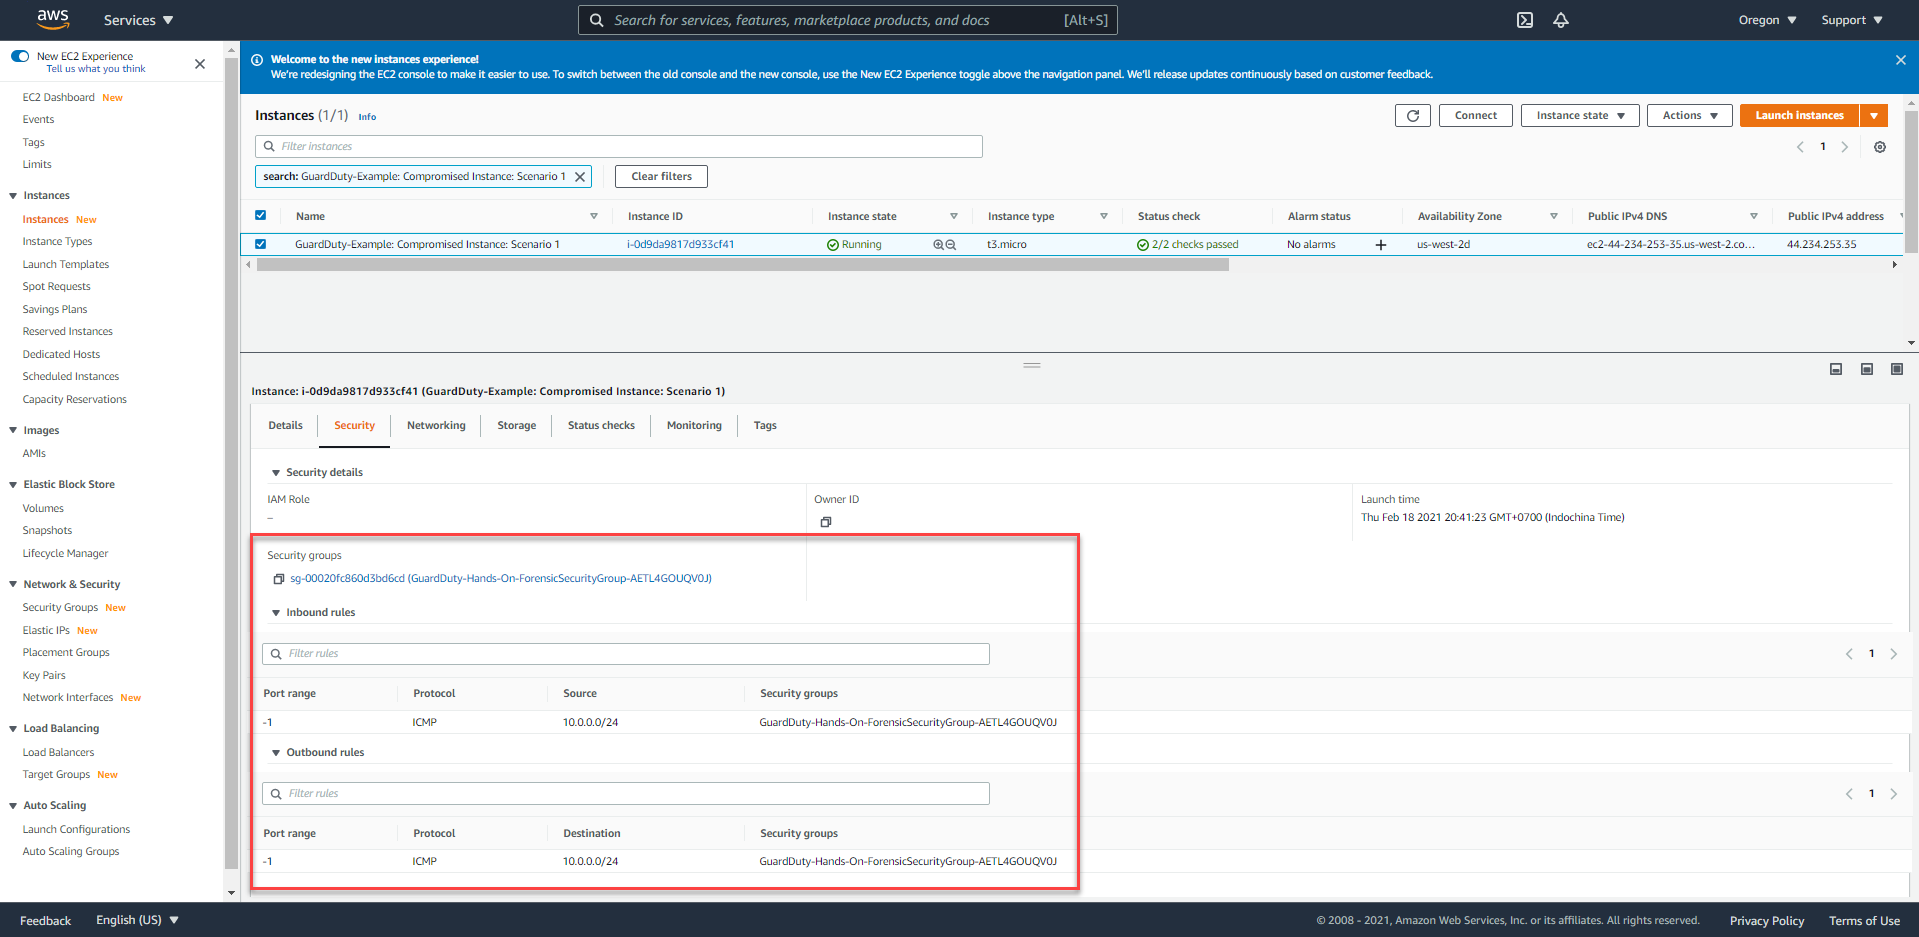This screenshot has width=1919, height=937.
Task: Switch to the Status checks tab
Action: point(601,426)
